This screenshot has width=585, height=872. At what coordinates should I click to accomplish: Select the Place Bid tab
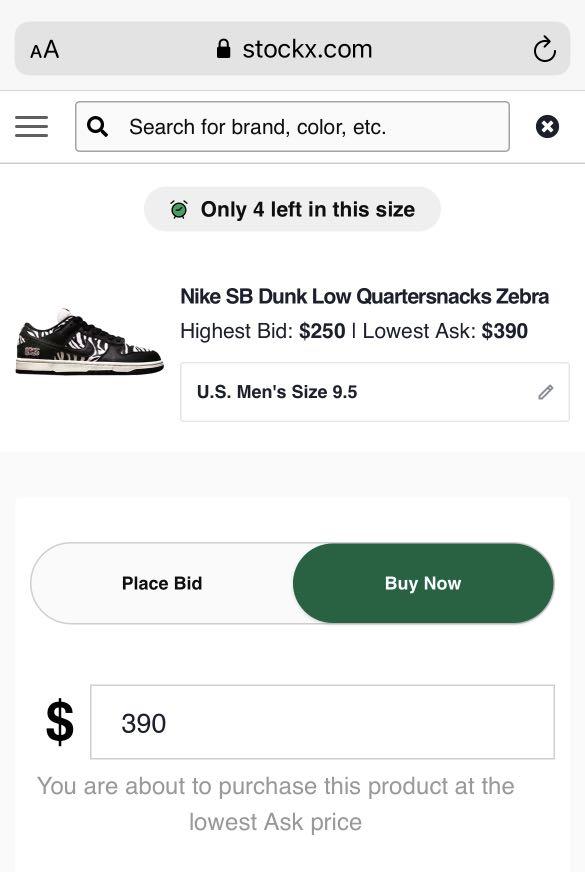[161, 583]
